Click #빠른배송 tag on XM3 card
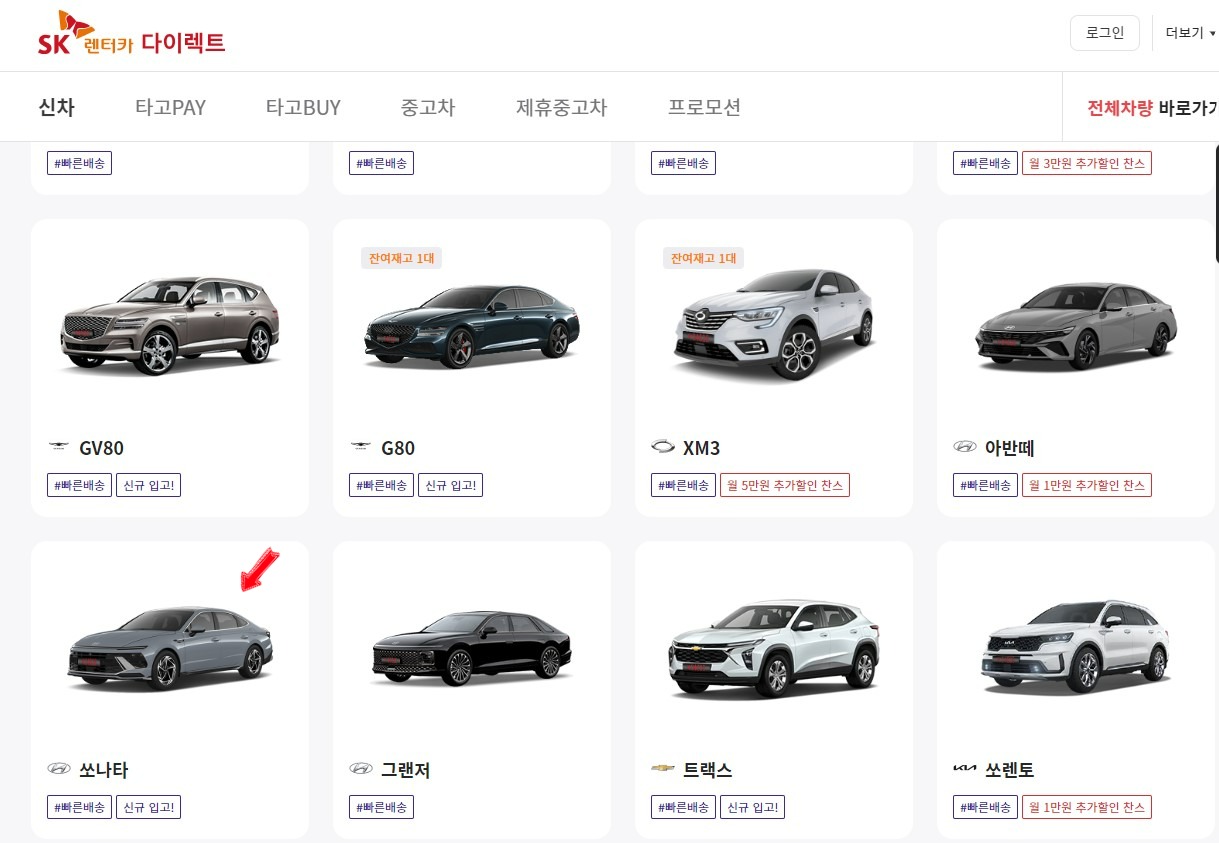1219x843 pixels. (x=683, y=485)
